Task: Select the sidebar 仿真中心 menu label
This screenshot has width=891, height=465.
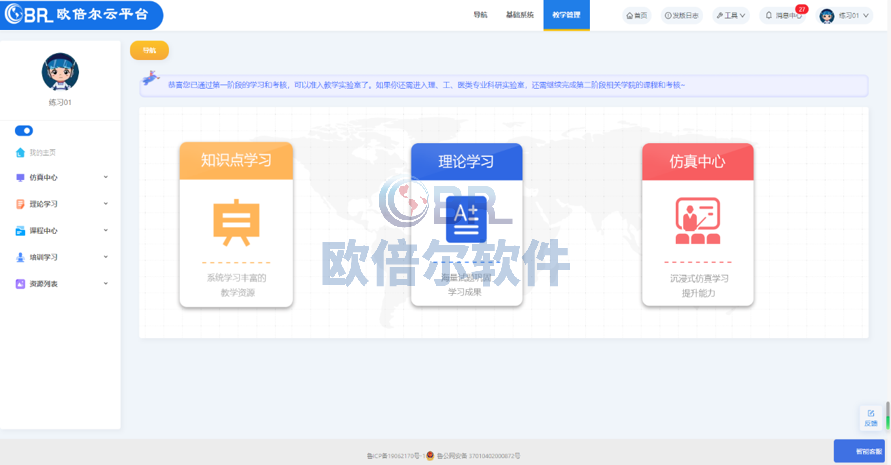Action: (44, 178)
